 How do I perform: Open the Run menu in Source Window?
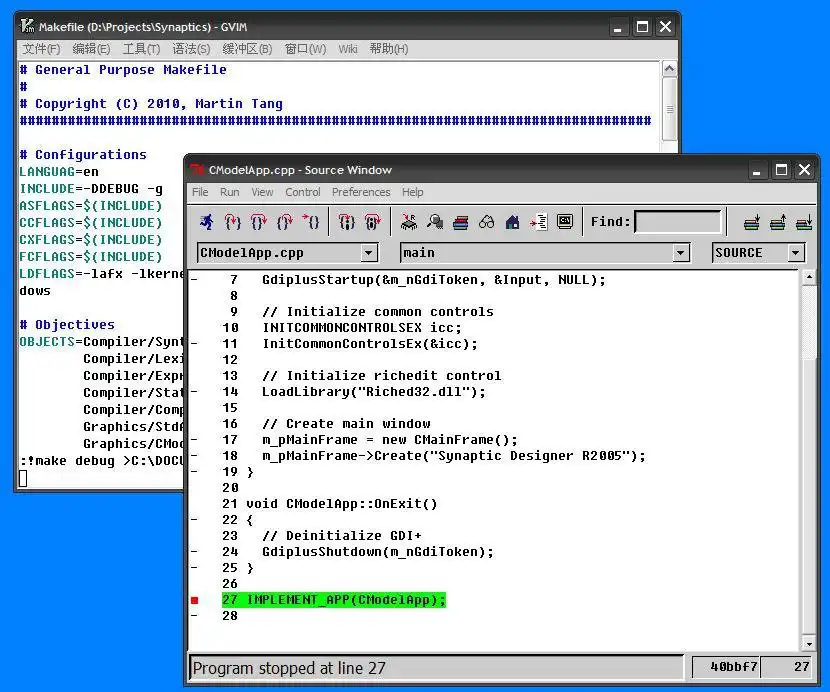(230, 192)
